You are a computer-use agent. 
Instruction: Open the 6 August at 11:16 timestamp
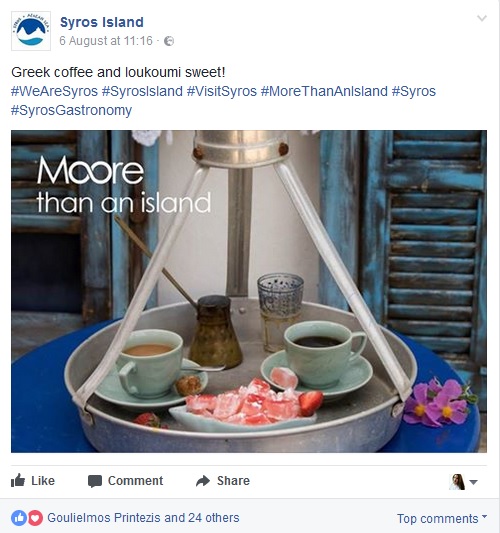[x=106, y=41]
